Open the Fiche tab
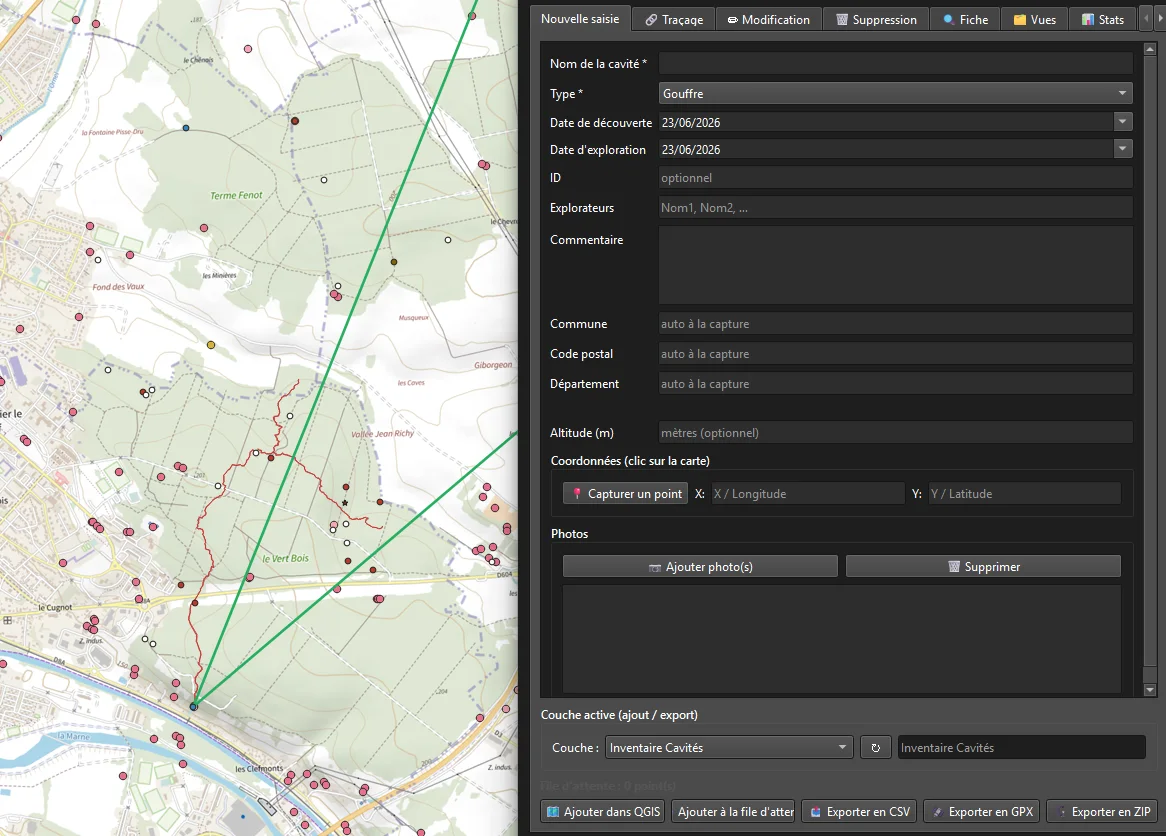1166x836 pixels. point(966,19)
